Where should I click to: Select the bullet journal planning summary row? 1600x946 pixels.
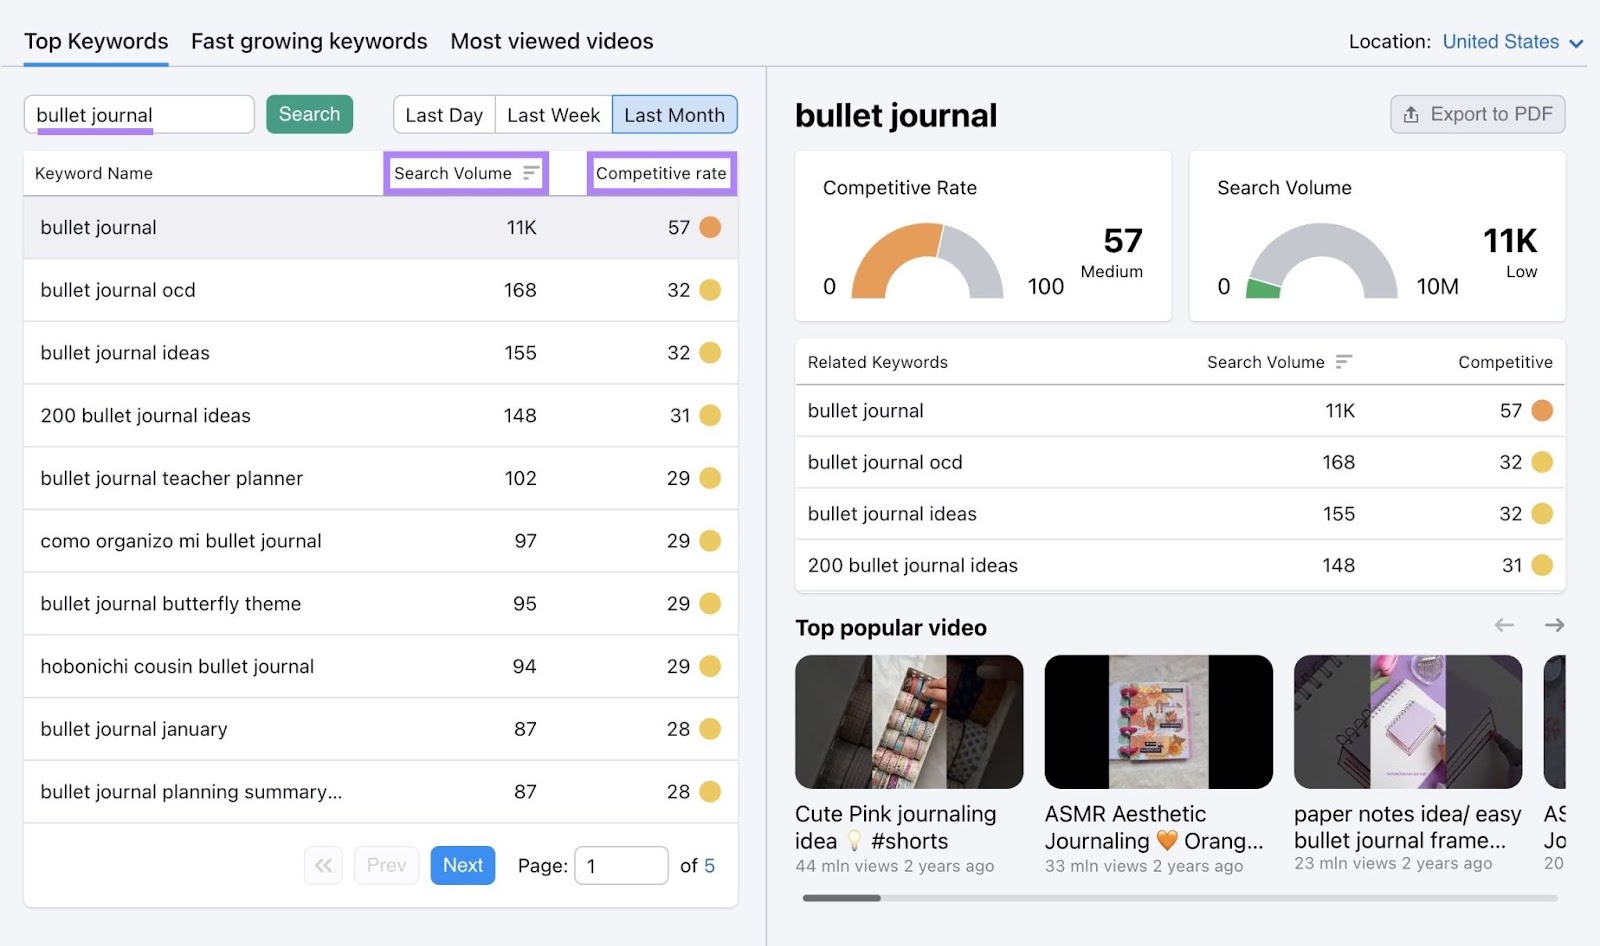click(381, 792)
